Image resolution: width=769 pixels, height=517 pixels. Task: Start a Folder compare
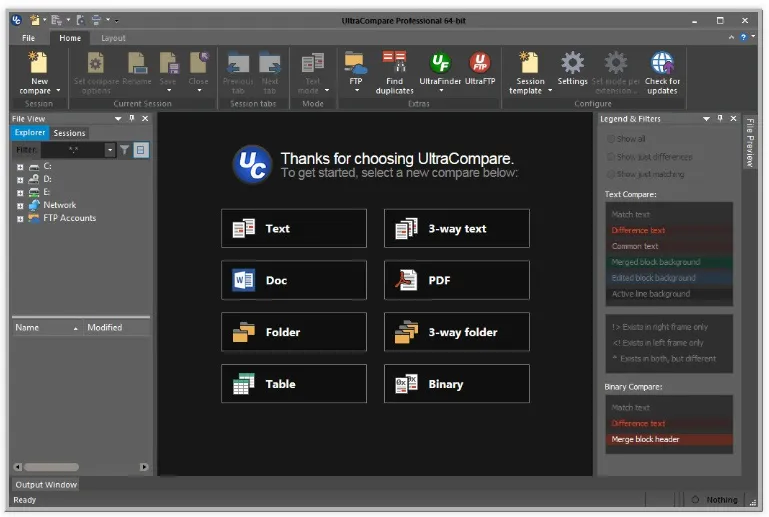pos(294,332)
